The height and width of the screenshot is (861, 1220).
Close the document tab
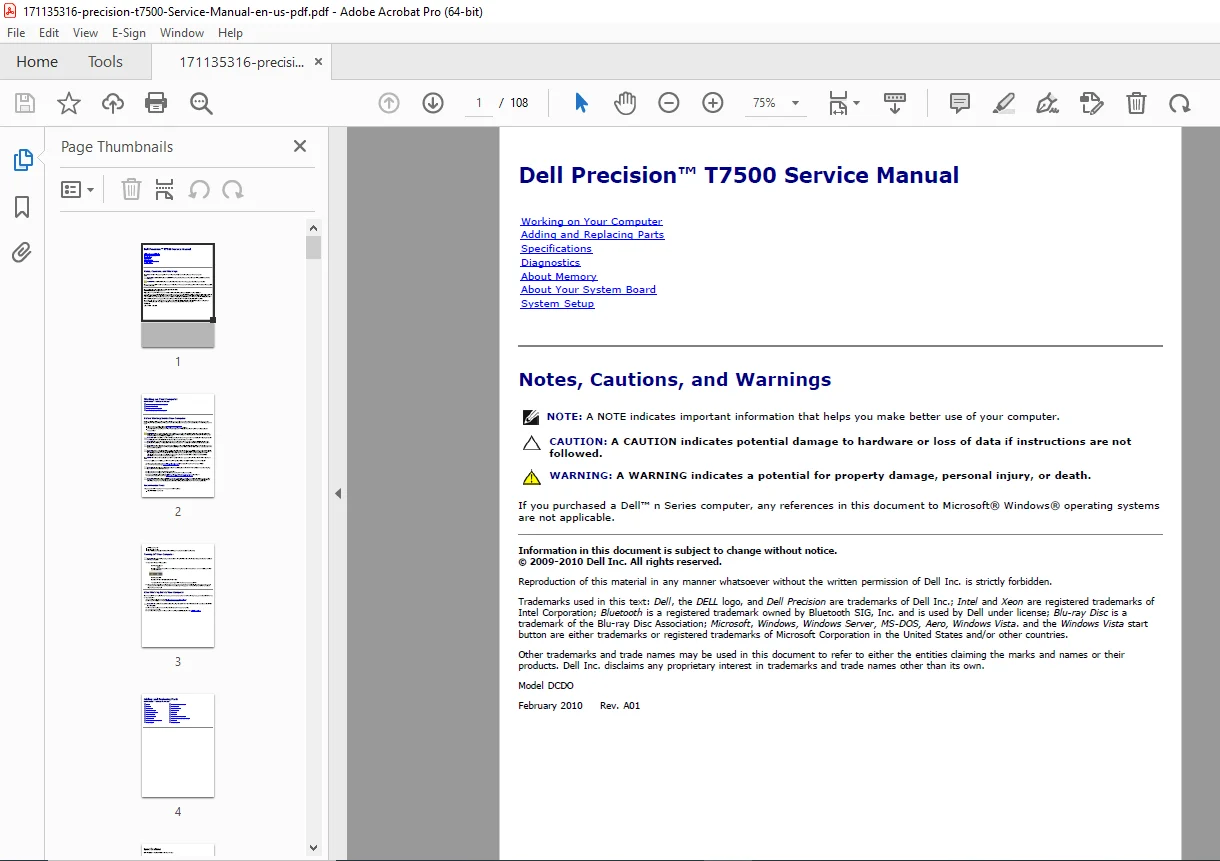(x=319, y=62)
